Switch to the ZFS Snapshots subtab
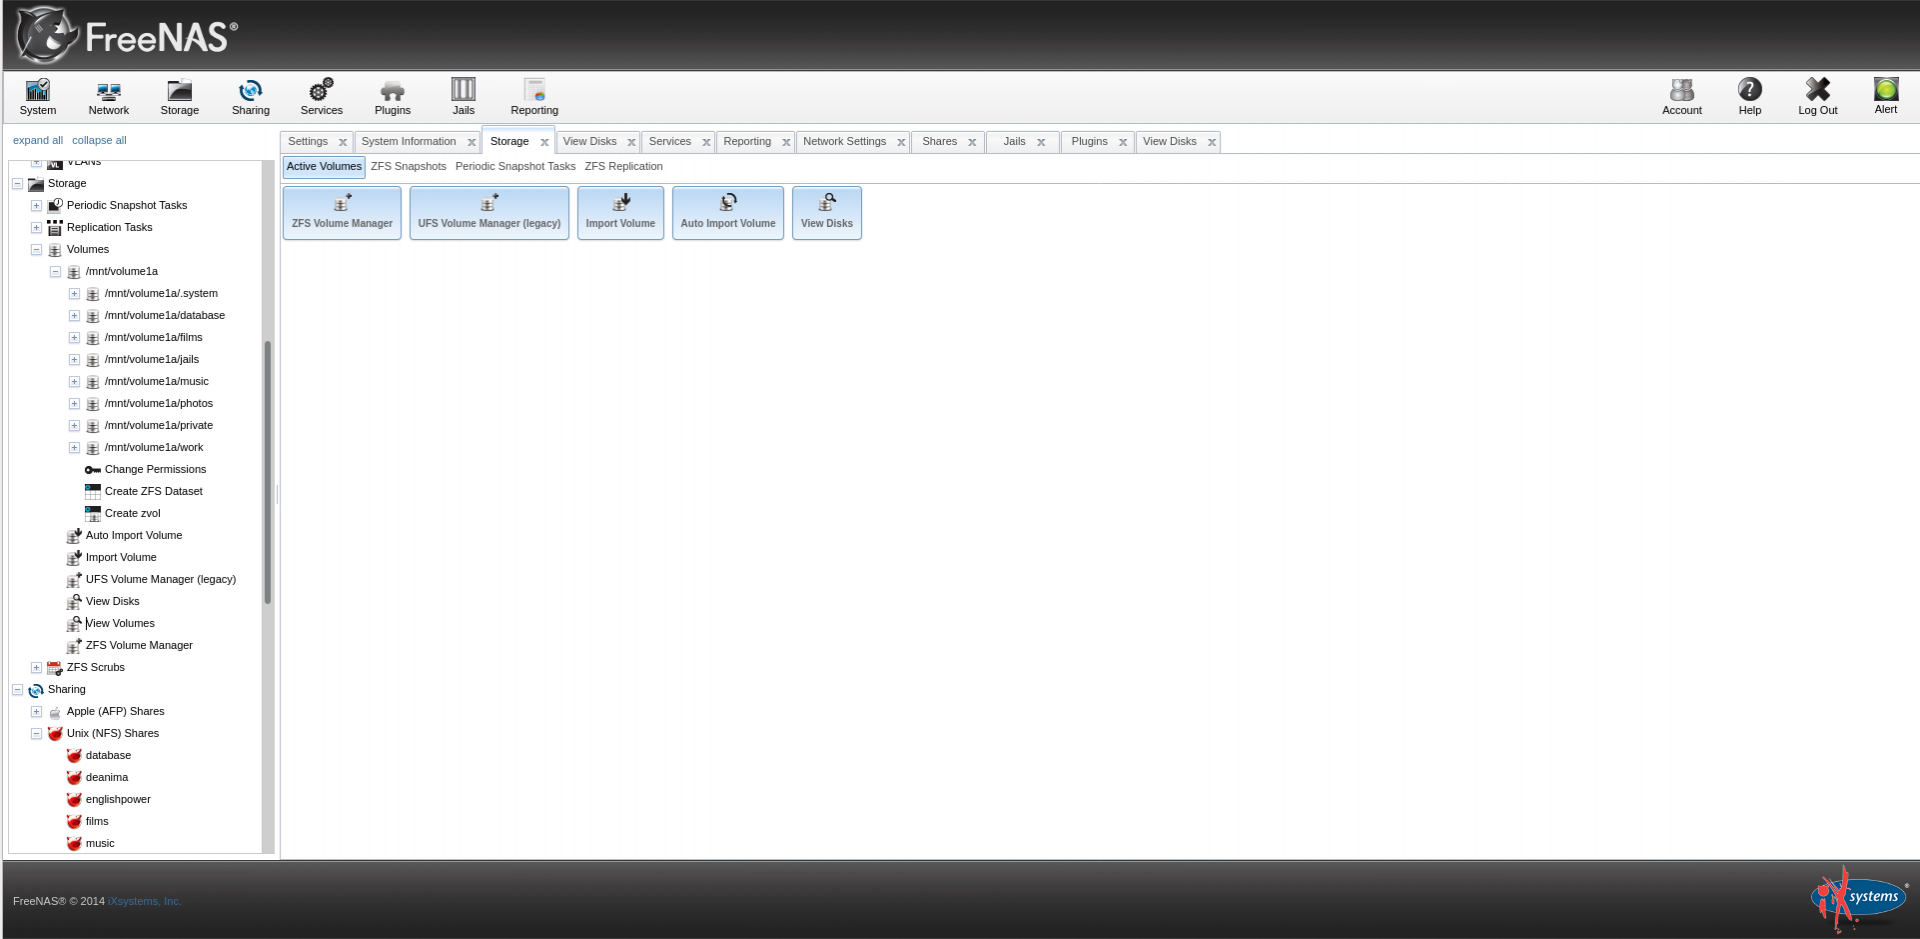The width and height of the screenshot is (1920, 939). click(x=408, y=166)
